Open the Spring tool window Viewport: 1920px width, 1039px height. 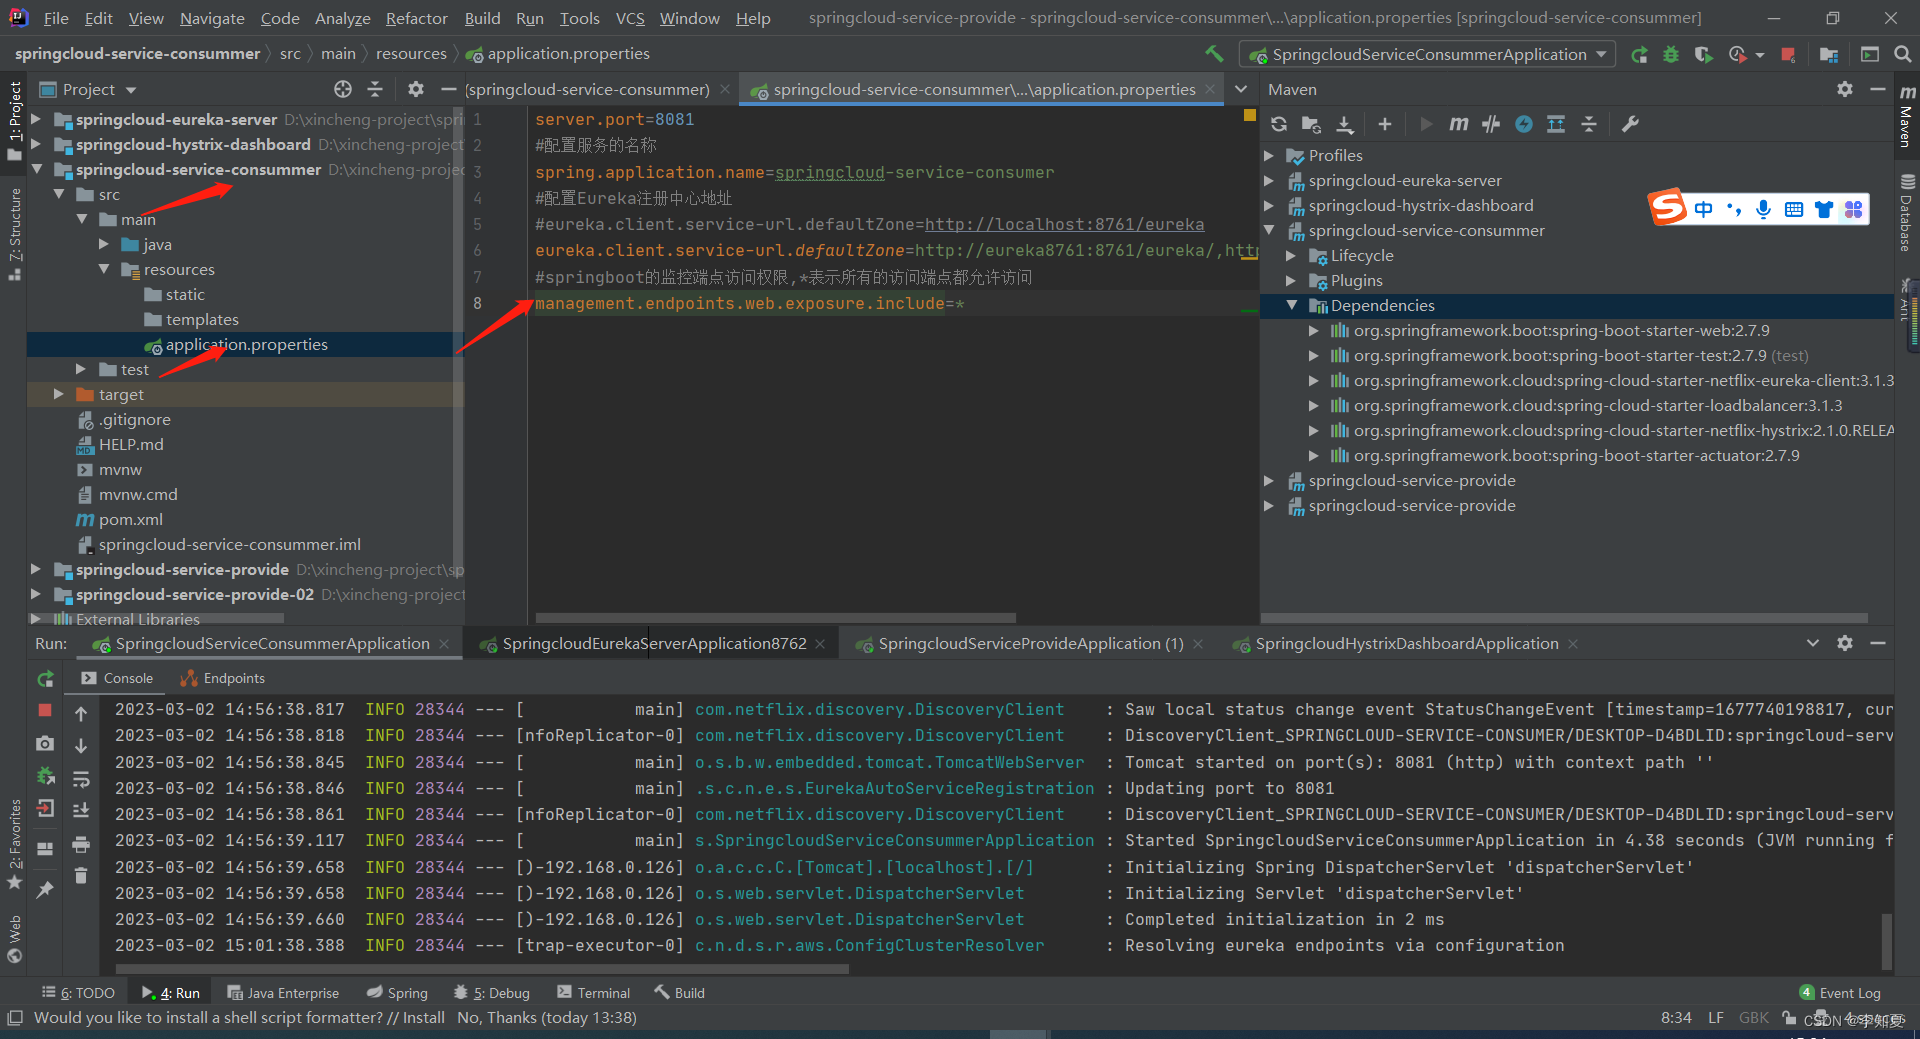point(397,993)
